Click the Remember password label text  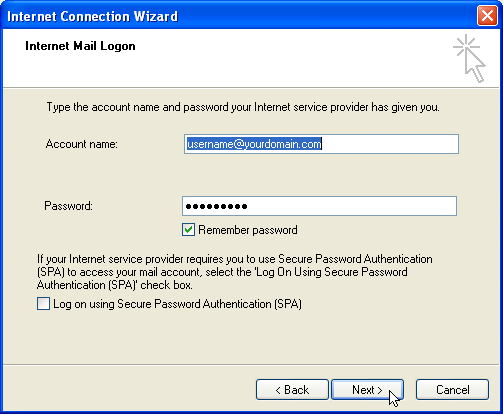248,230
